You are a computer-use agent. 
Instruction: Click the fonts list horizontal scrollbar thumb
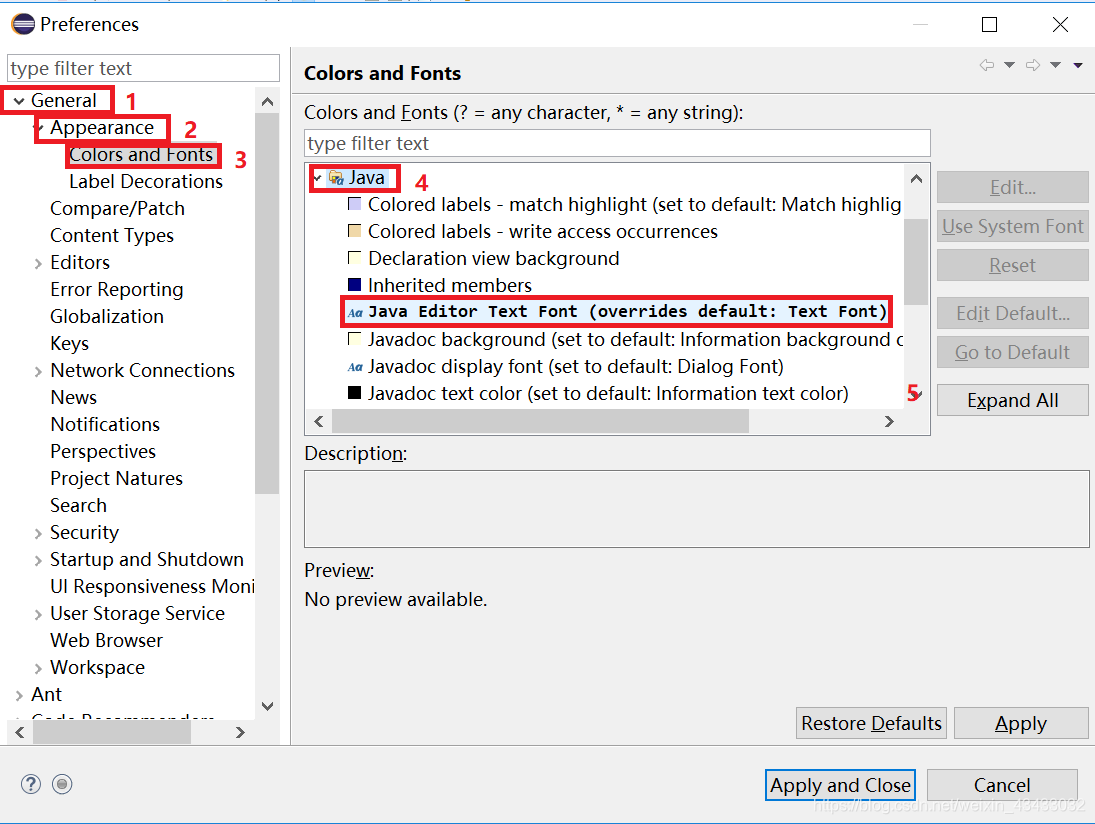[x=541, y=421]
